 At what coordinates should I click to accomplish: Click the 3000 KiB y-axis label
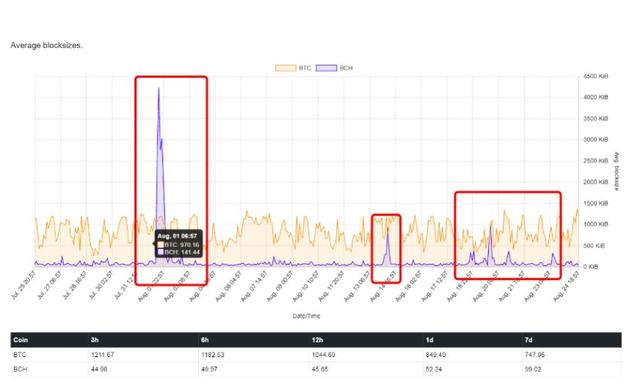click(x=596, y=140)
